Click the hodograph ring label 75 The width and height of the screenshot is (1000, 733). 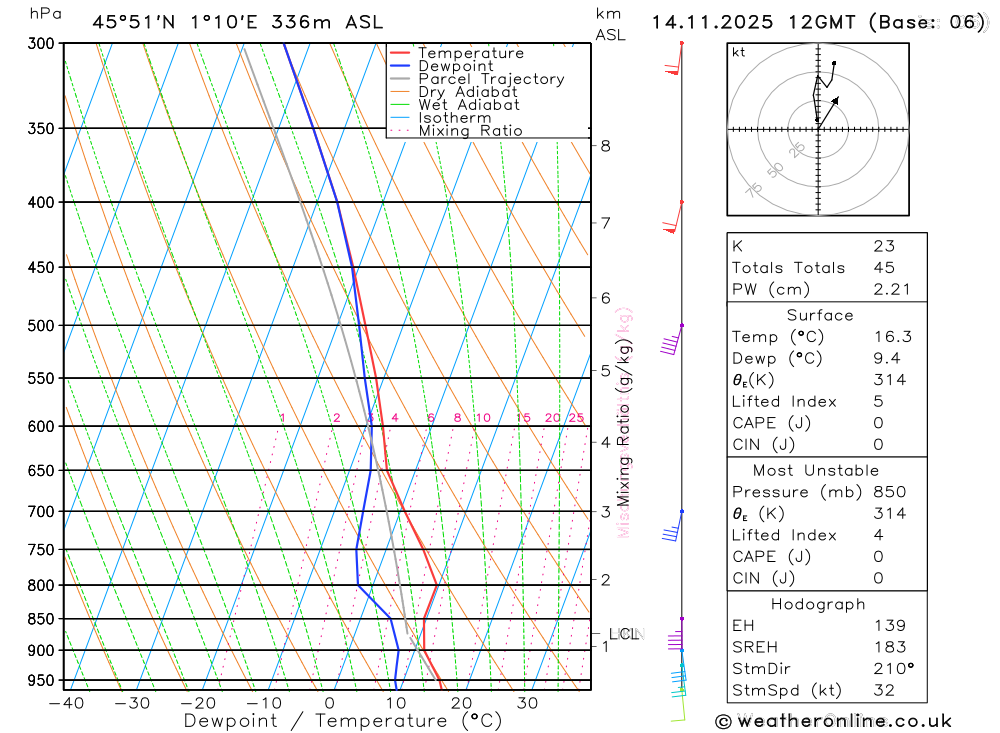[754, 190]
